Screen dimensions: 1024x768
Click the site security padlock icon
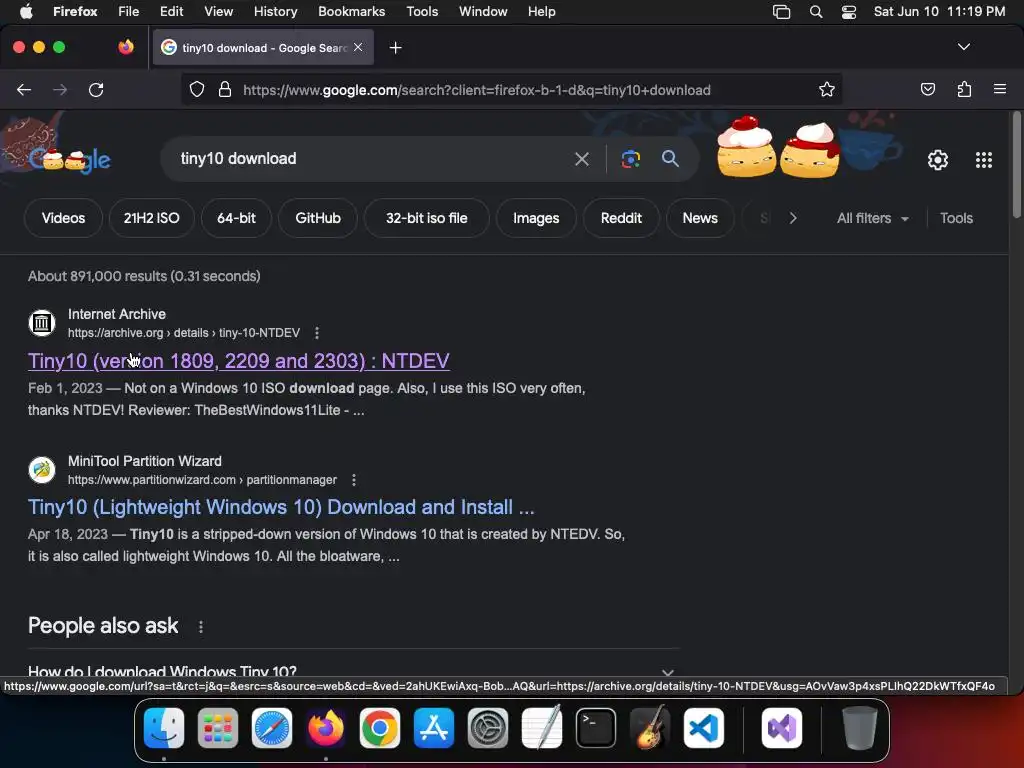225,89
